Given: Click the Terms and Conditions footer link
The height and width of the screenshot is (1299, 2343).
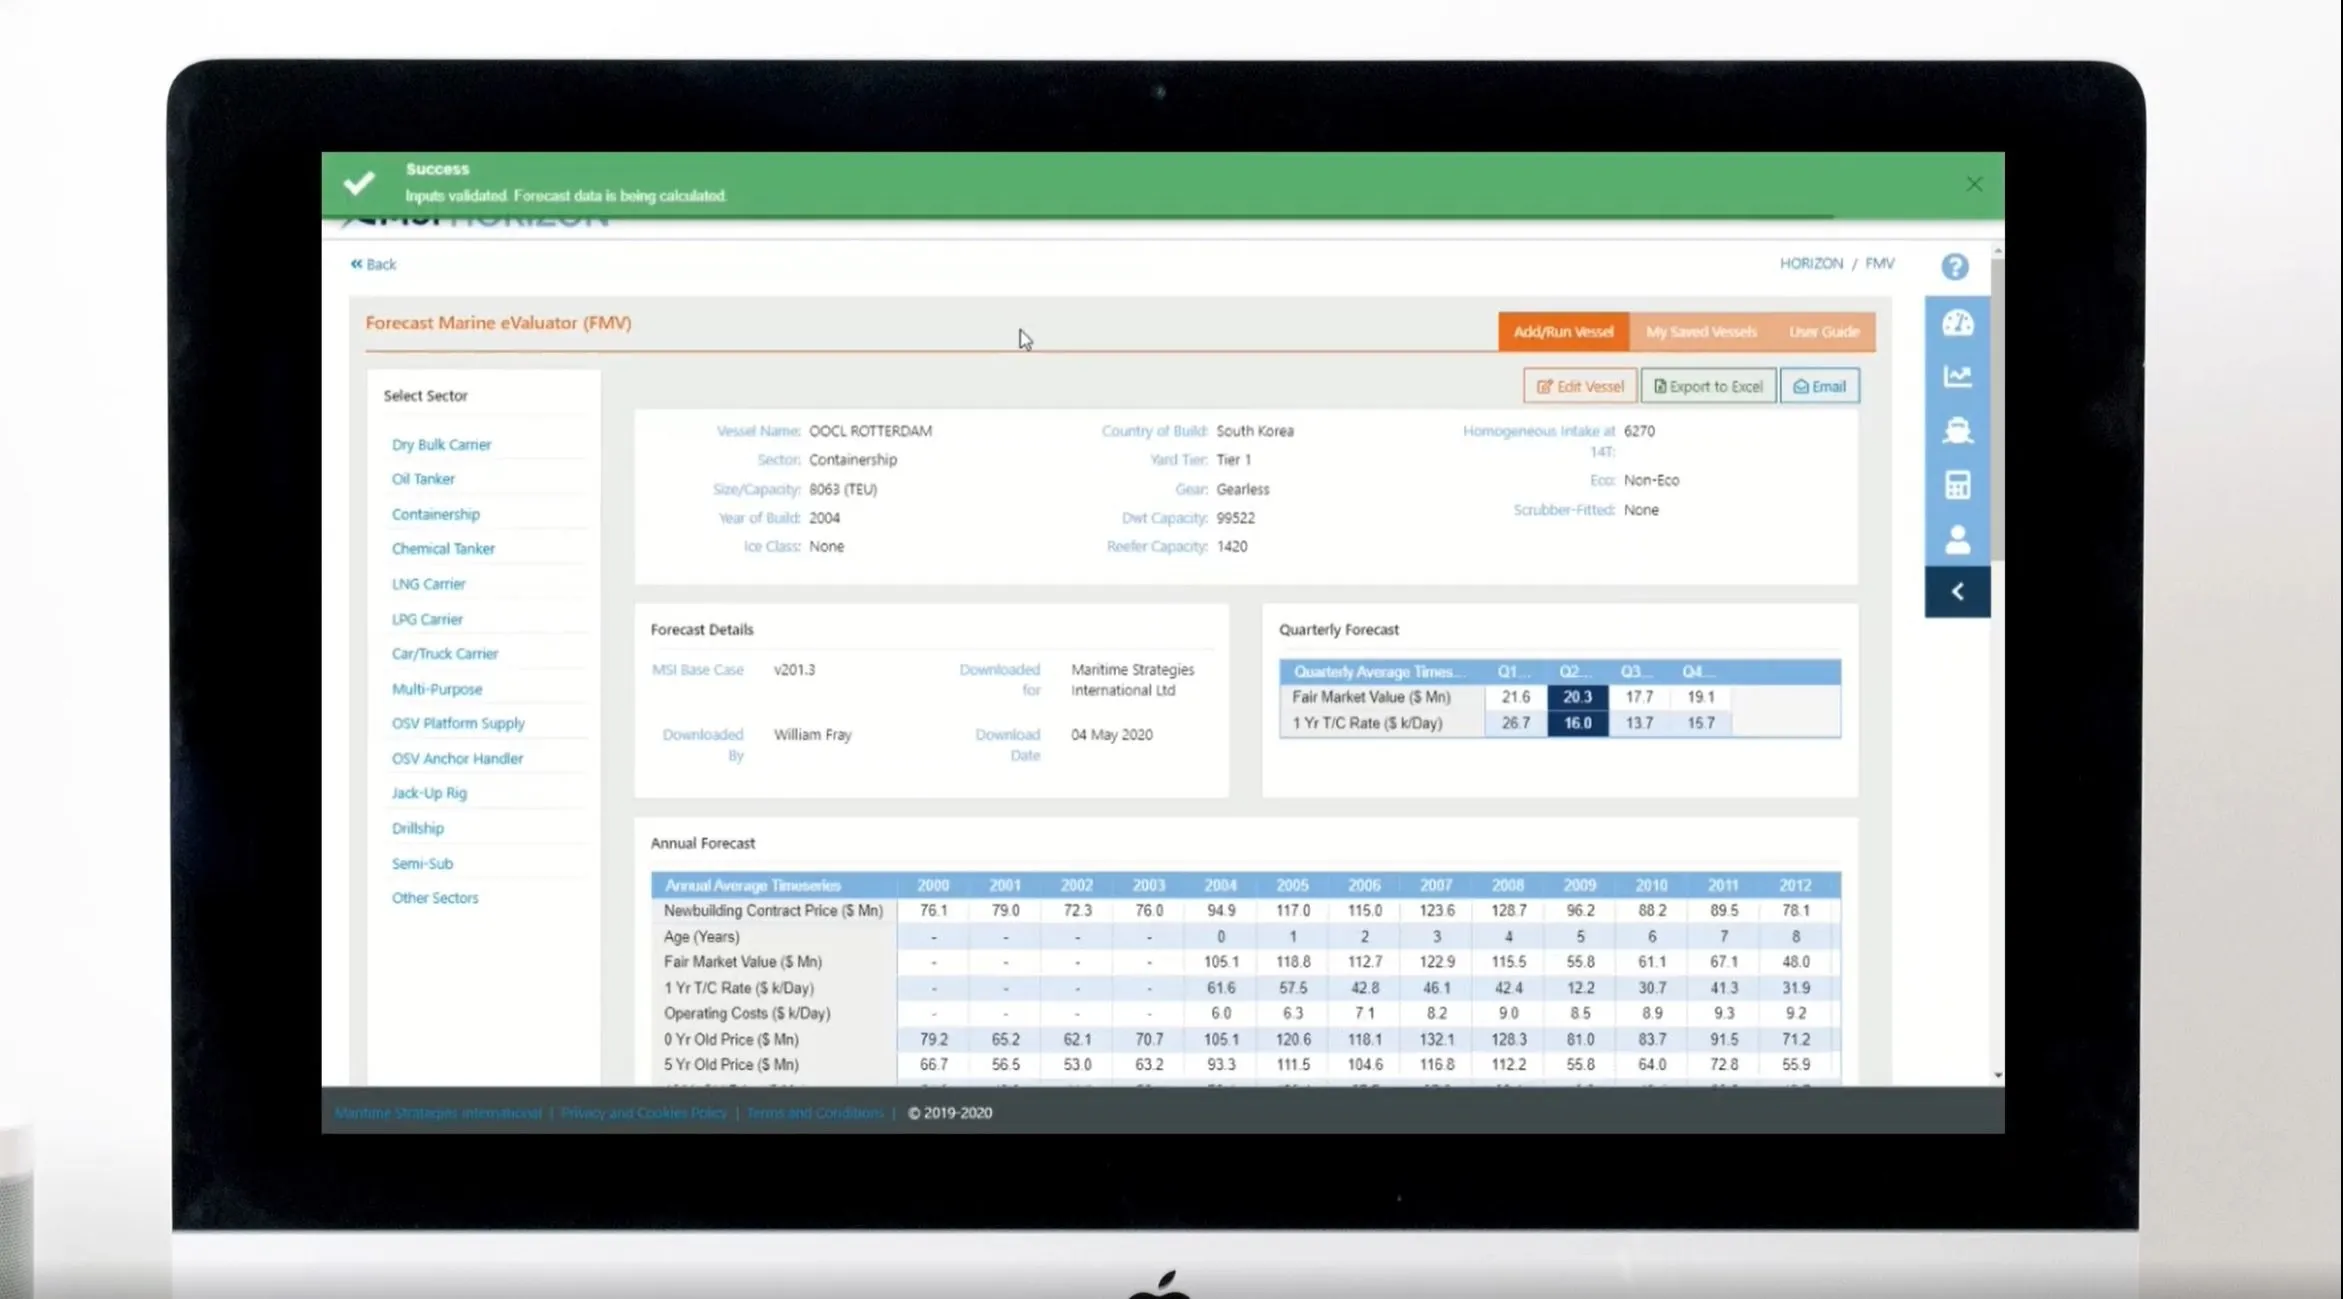Looking at the screenshot, I should point(815,1113).
